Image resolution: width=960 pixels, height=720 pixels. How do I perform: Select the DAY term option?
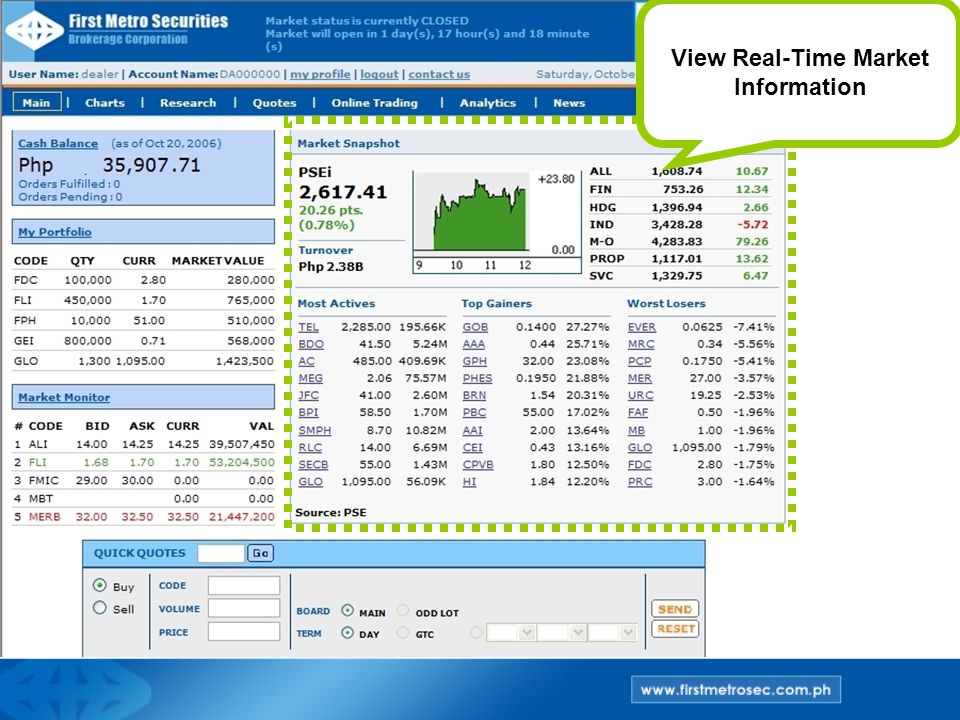pyautogui.click(x=347, y=632)
